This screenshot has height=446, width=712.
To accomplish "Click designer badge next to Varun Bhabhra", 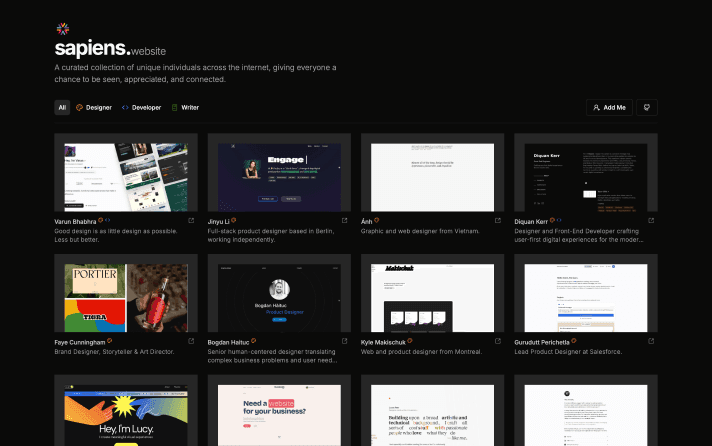I will point(101,220).
